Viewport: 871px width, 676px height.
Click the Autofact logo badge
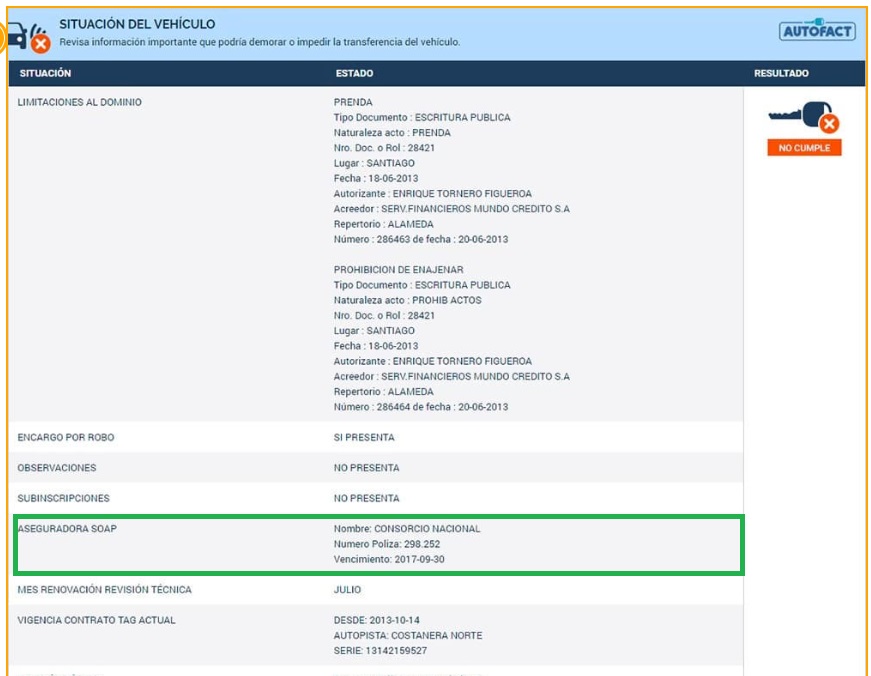pyautogui.click(x=817, y=30)
